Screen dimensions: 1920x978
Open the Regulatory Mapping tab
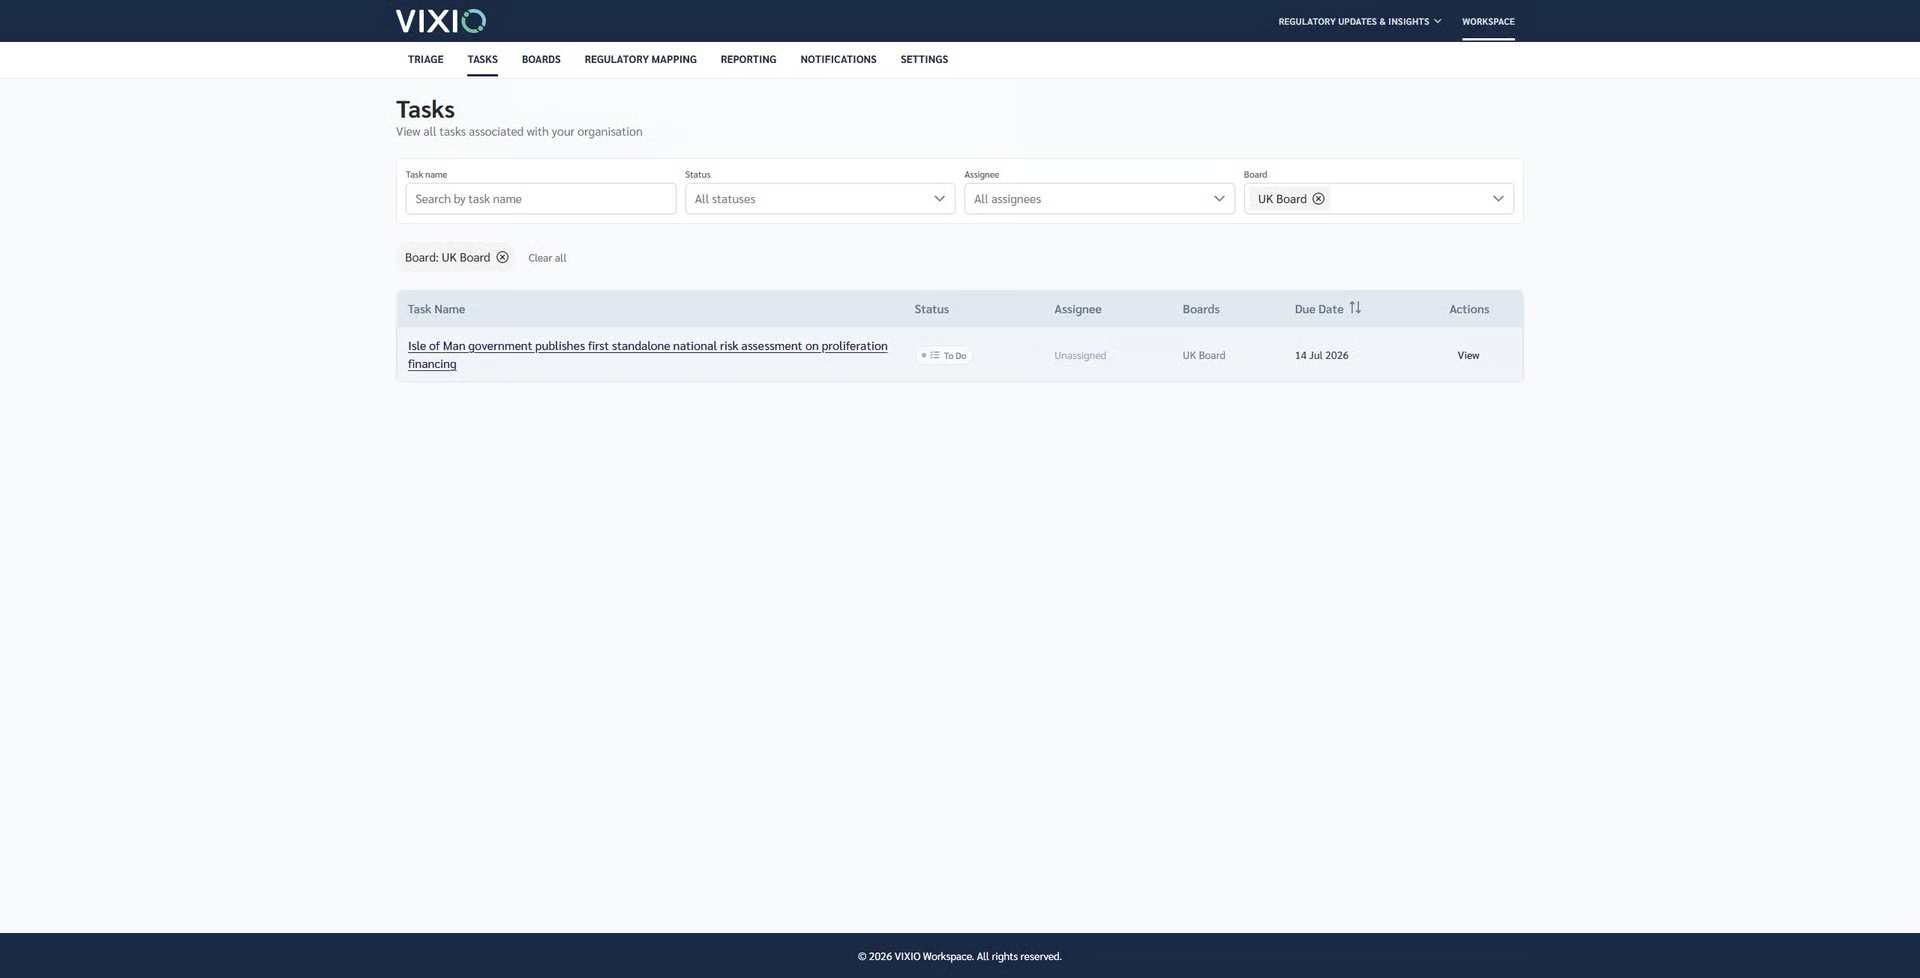(641, 60)
